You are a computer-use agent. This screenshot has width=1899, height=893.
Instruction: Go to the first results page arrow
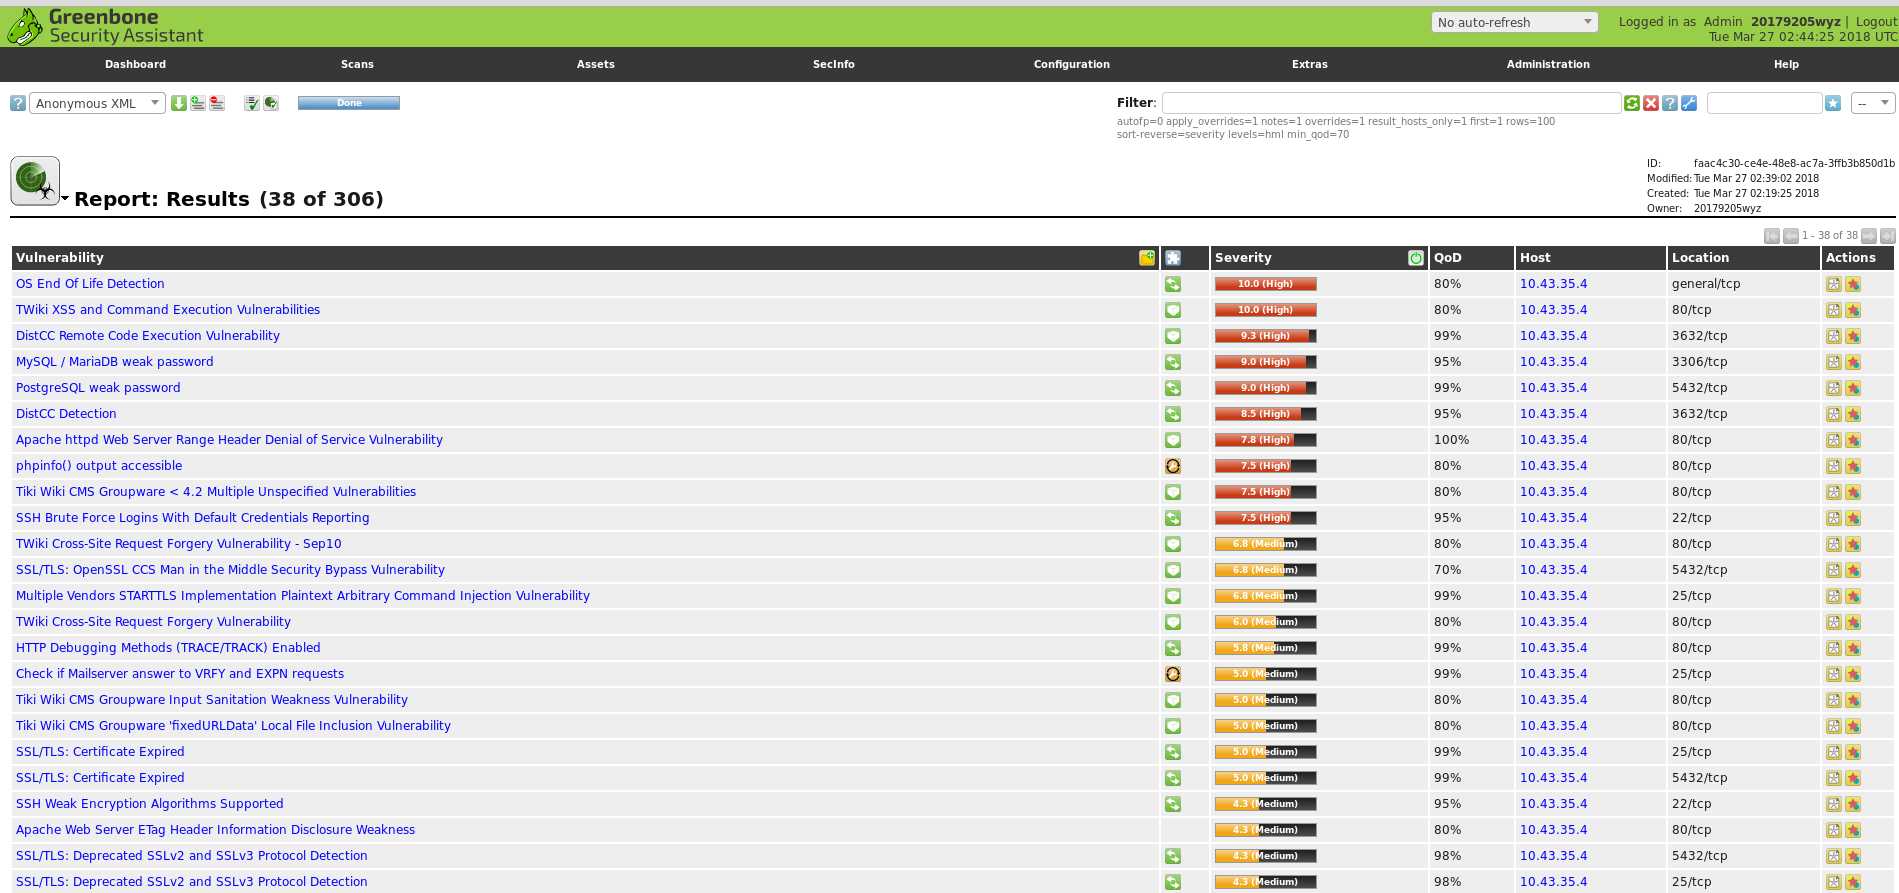pos(1772,236)
